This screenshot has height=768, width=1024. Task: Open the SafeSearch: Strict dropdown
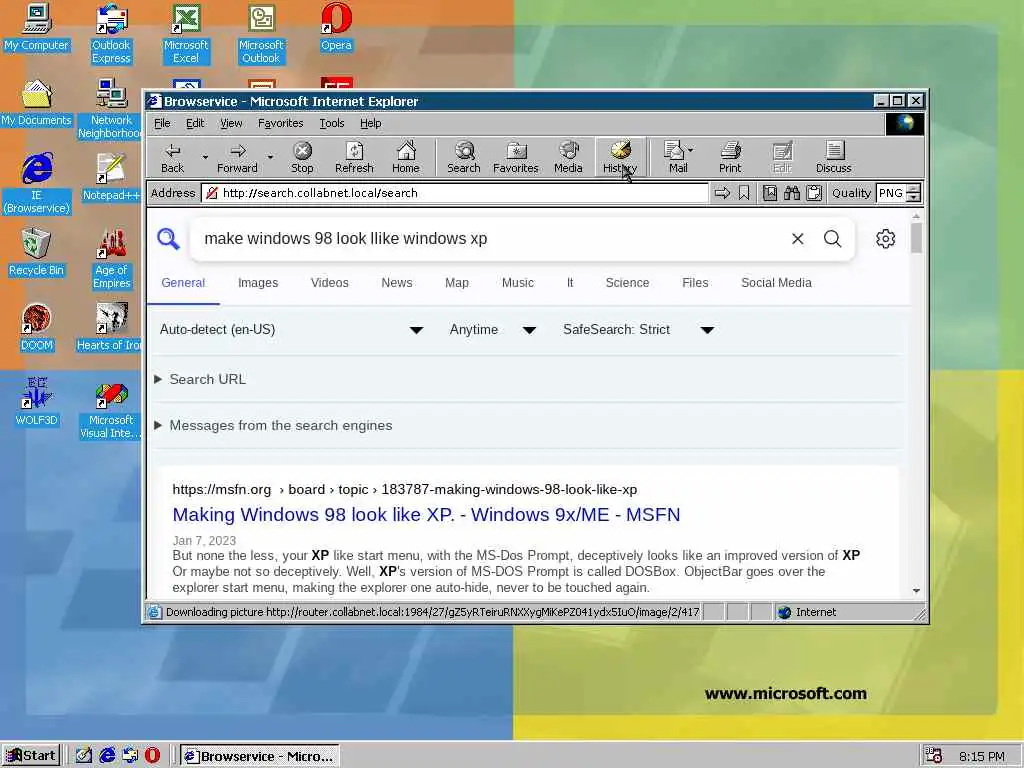tap(639, 330)
